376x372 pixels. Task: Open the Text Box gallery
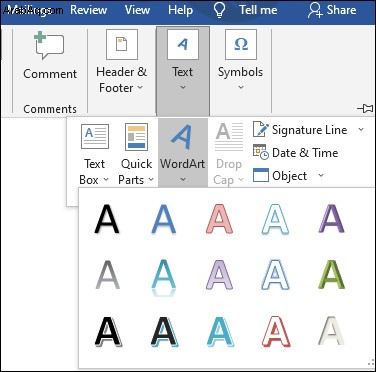pos(95,153)
